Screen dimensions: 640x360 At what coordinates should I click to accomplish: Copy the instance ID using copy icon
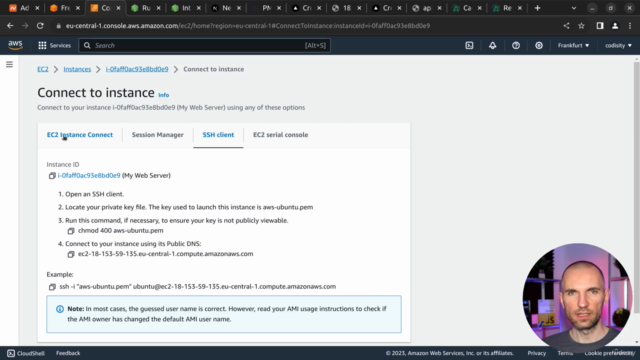click(x=52, y=176)
